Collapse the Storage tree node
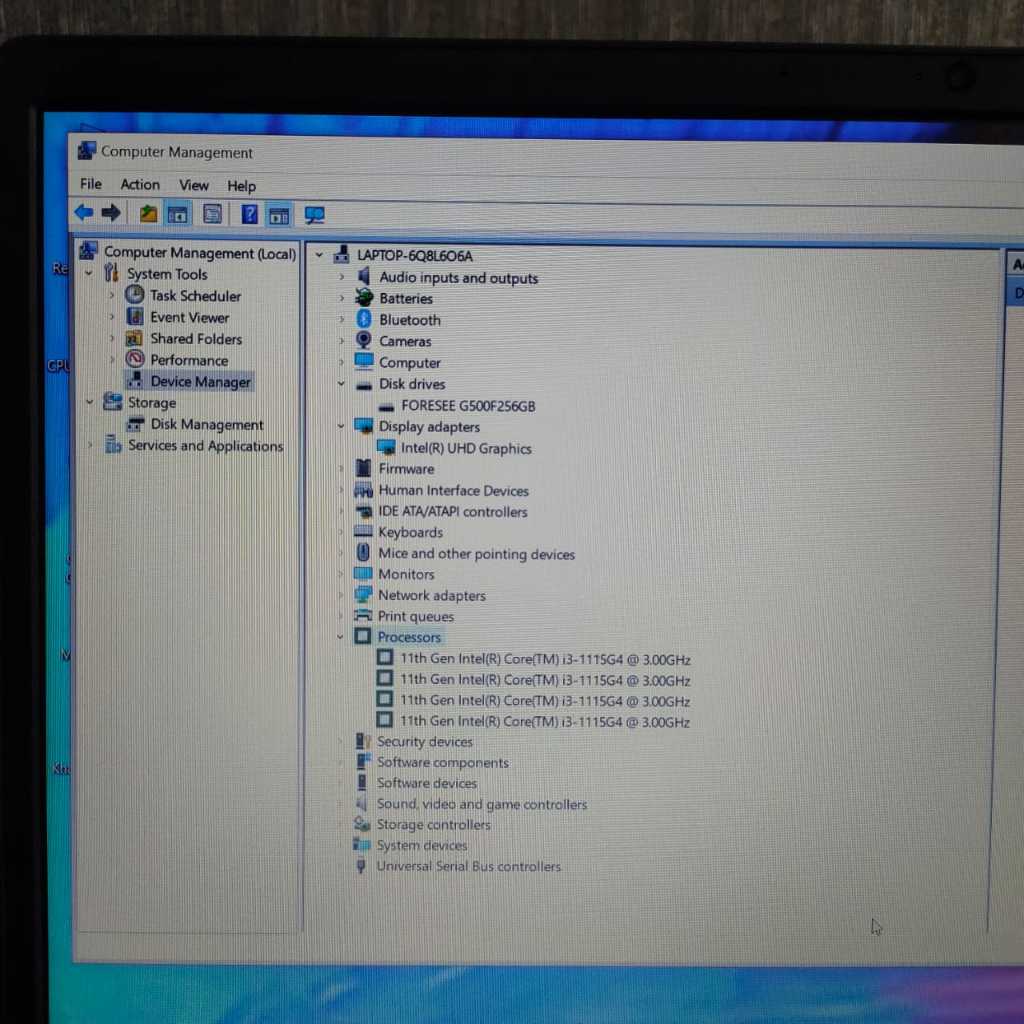This screenshot has width=1024, height=1024. coord(89,402)
